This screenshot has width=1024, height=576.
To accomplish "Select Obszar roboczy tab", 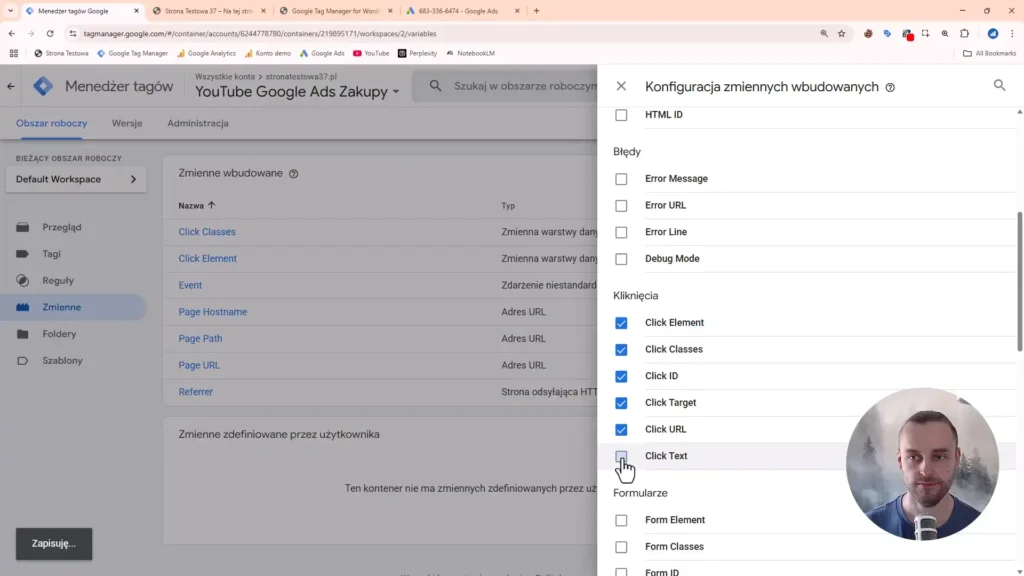I will pos(52,123).
